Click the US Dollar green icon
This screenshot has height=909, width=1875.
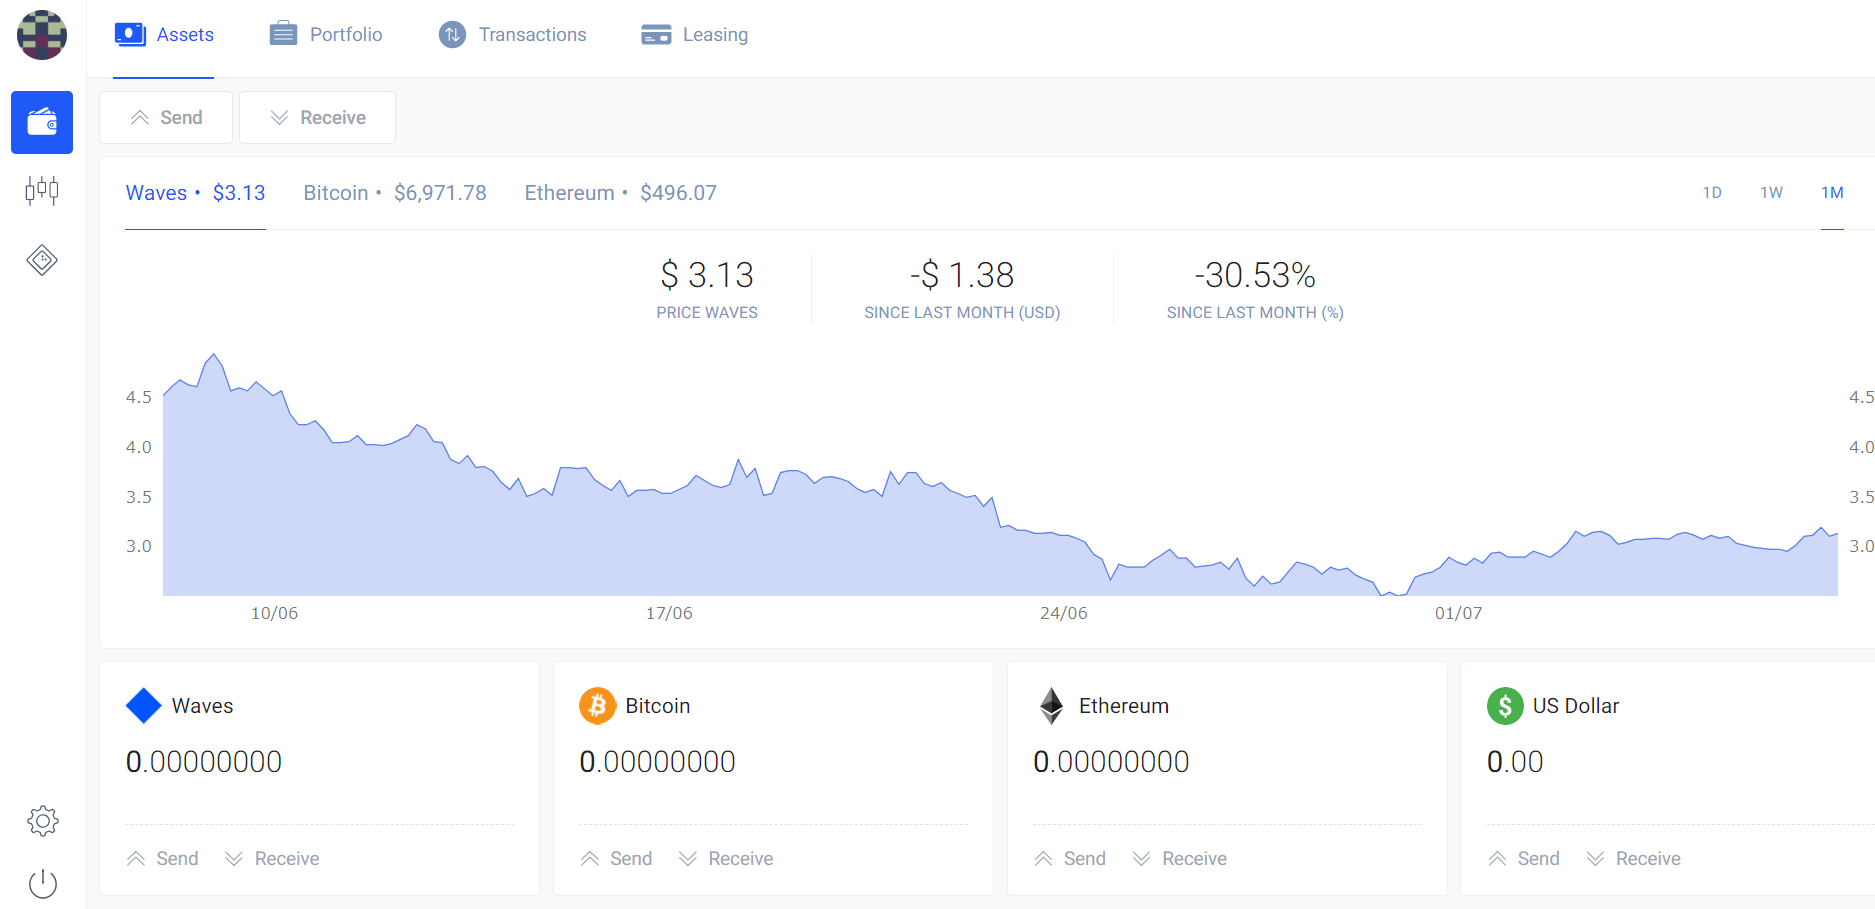coord(1505,706)
